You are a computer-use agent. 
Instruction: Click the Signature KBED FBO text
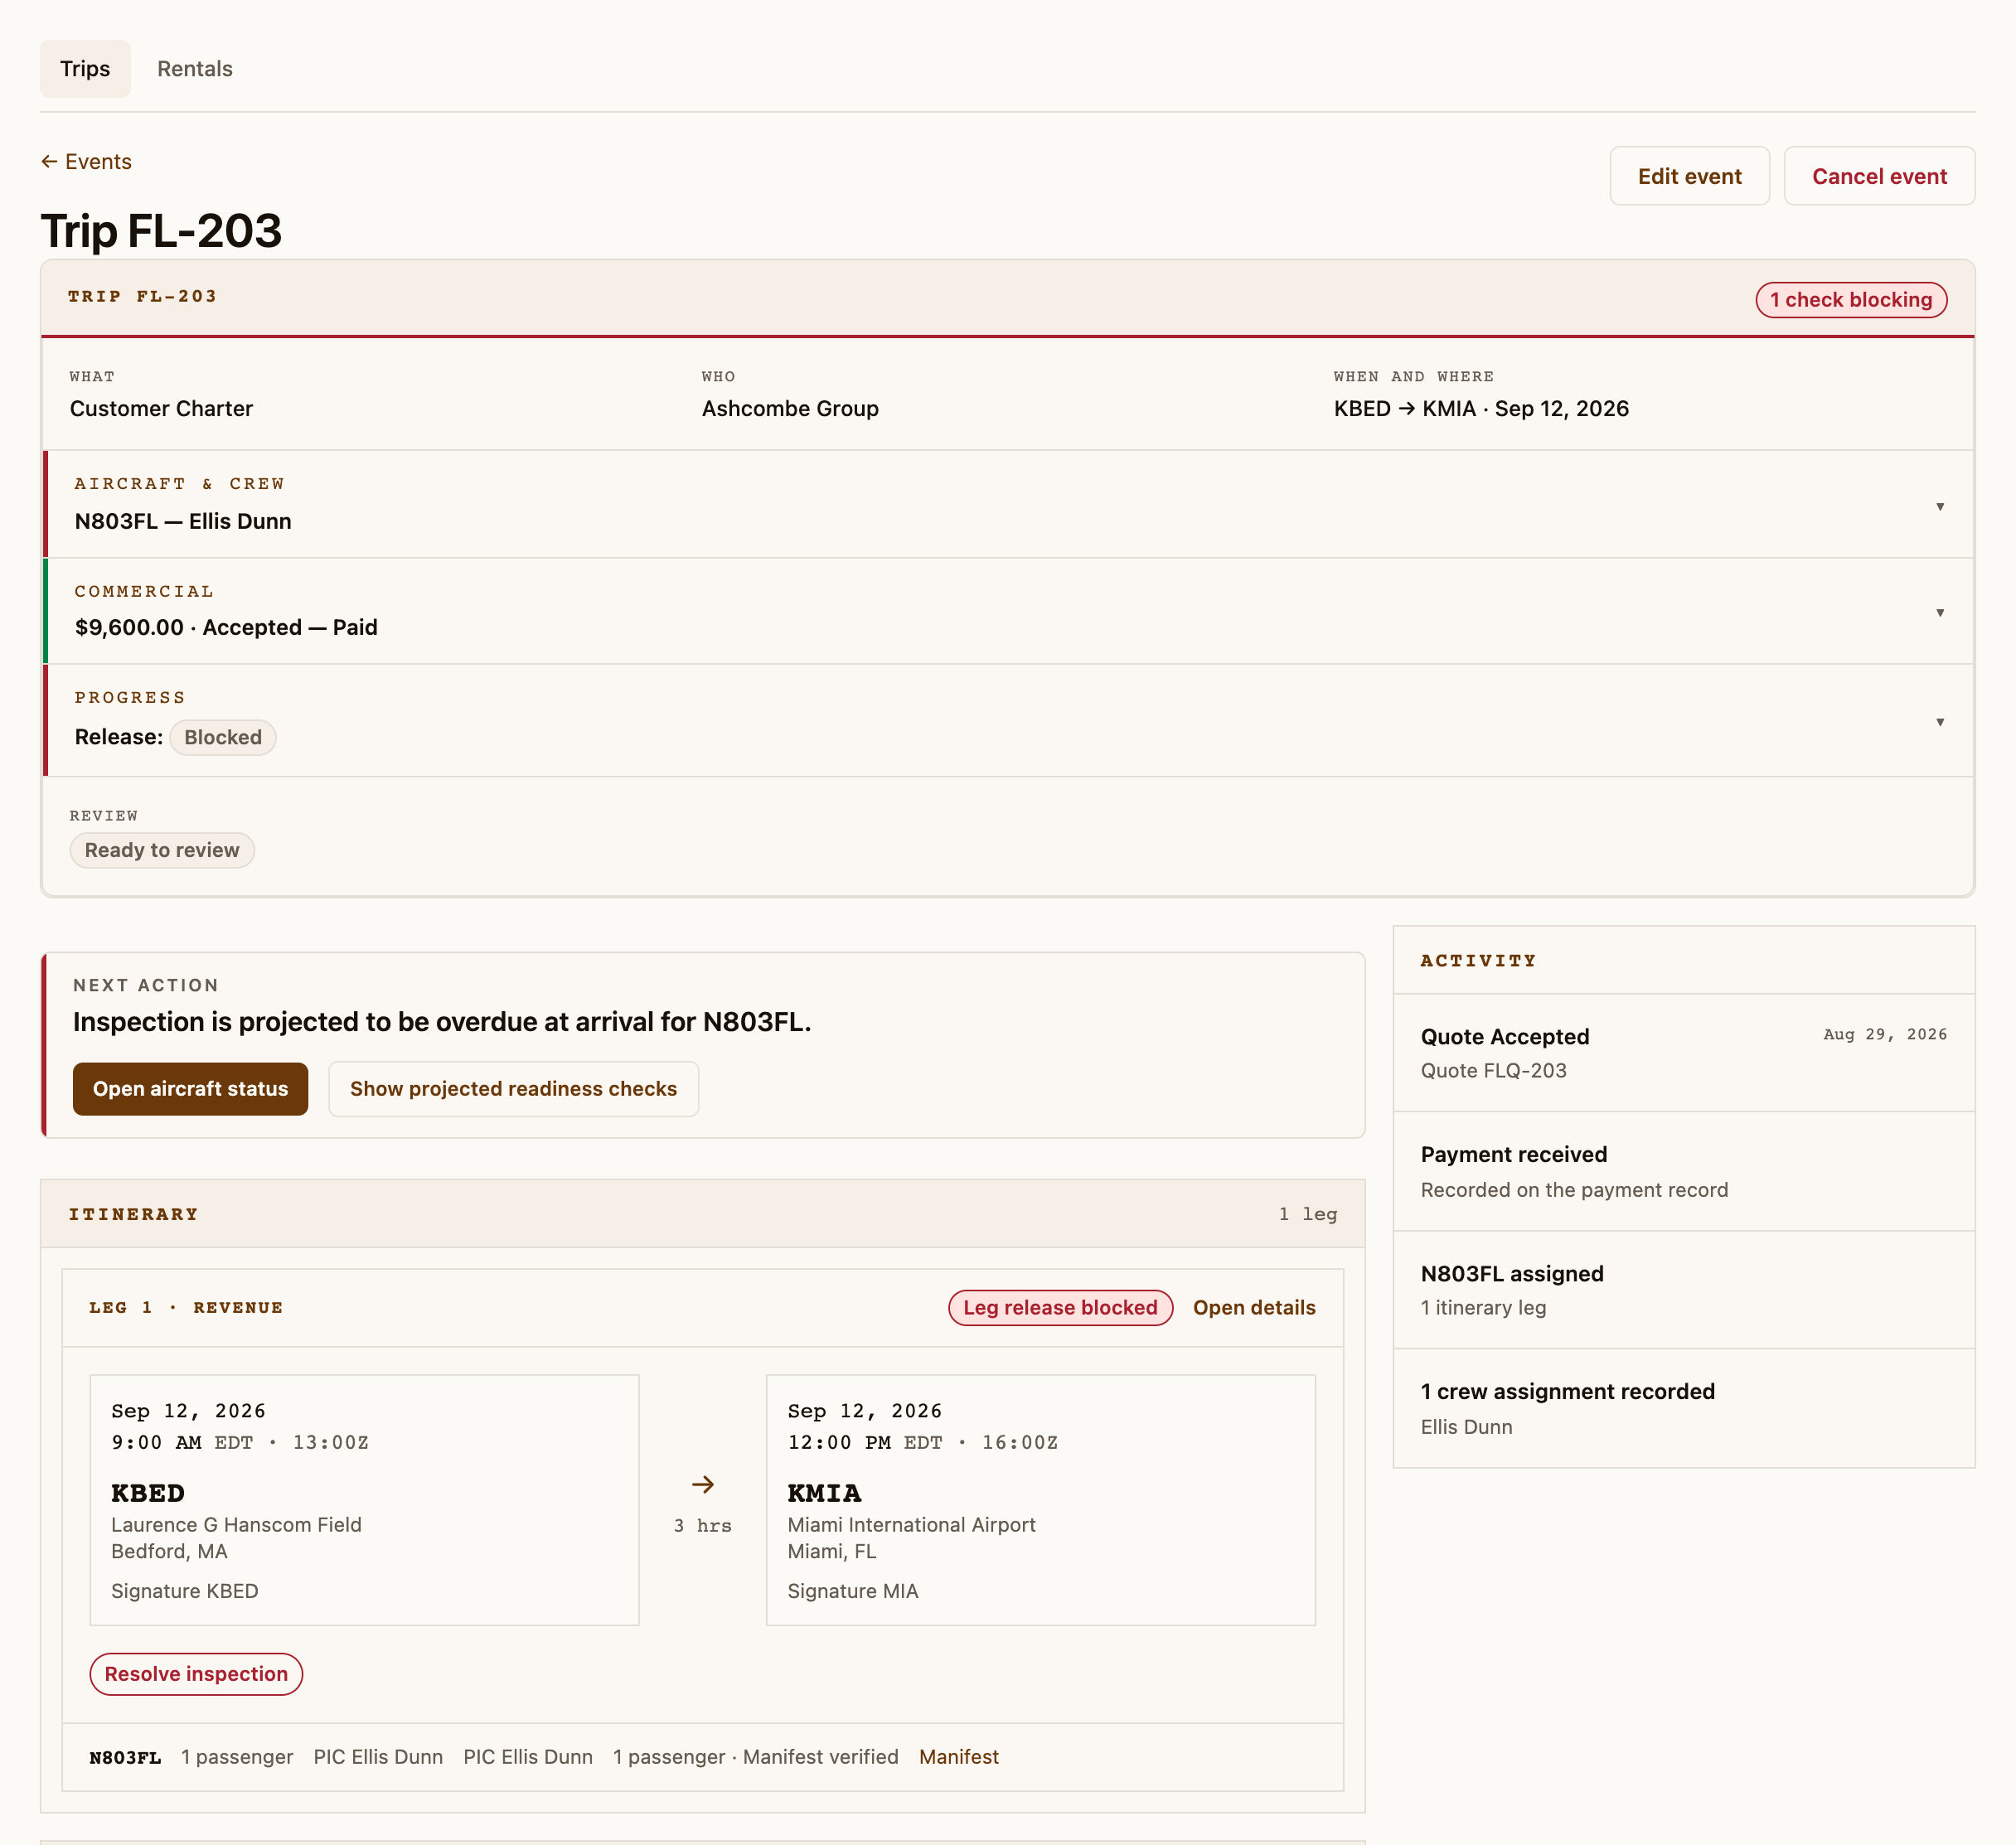[x=185, y=1592]
